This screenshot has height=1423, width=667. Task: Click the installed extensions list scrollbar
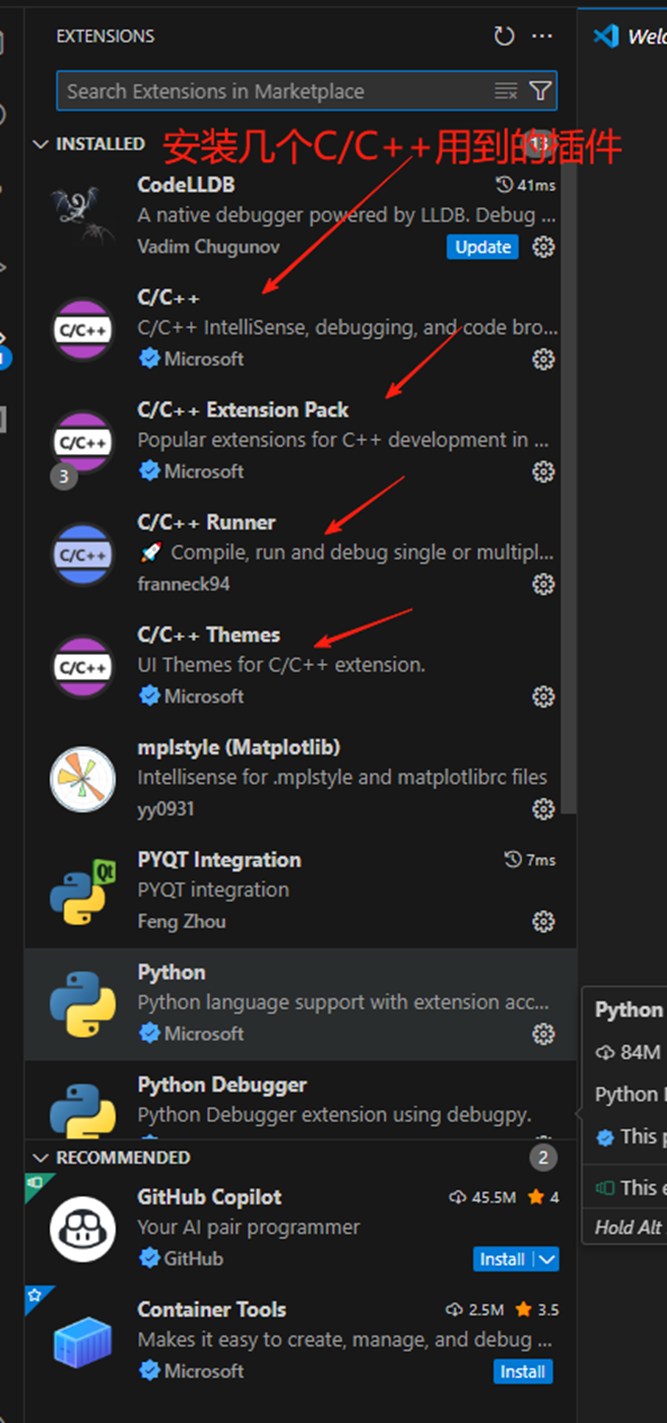(569, 490)
